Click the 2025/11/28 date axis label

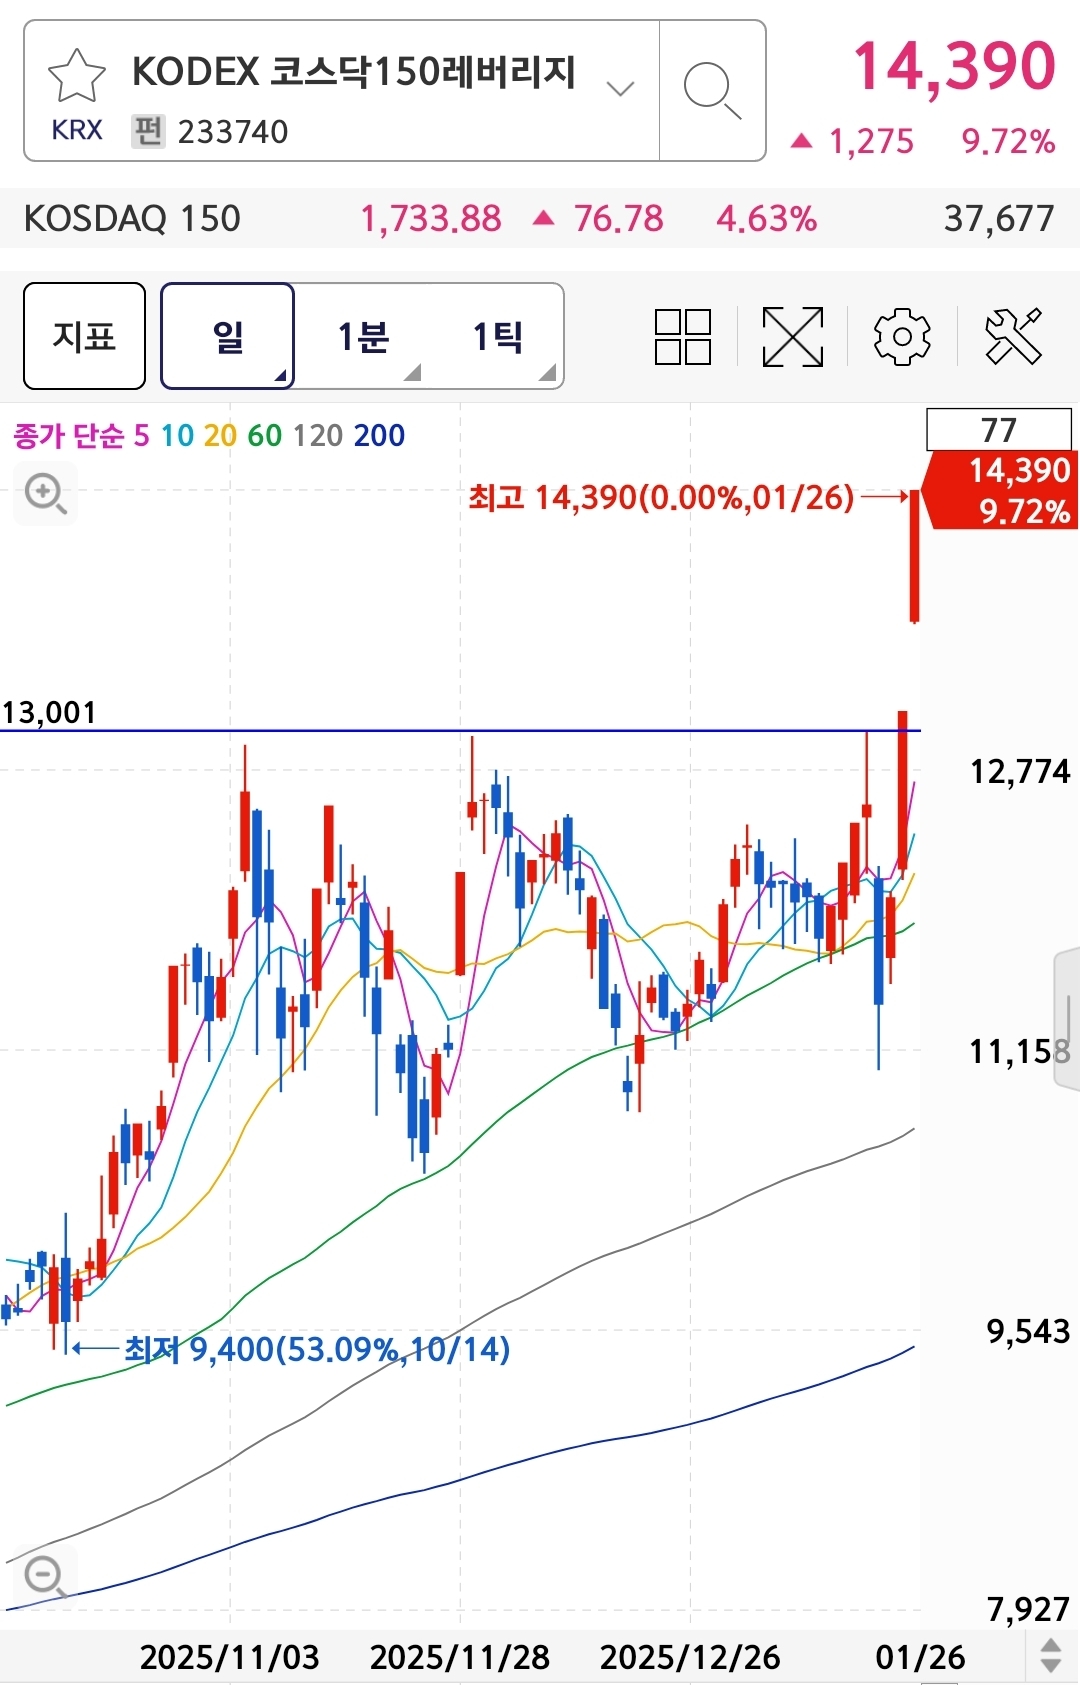(x=460, y=1657)
